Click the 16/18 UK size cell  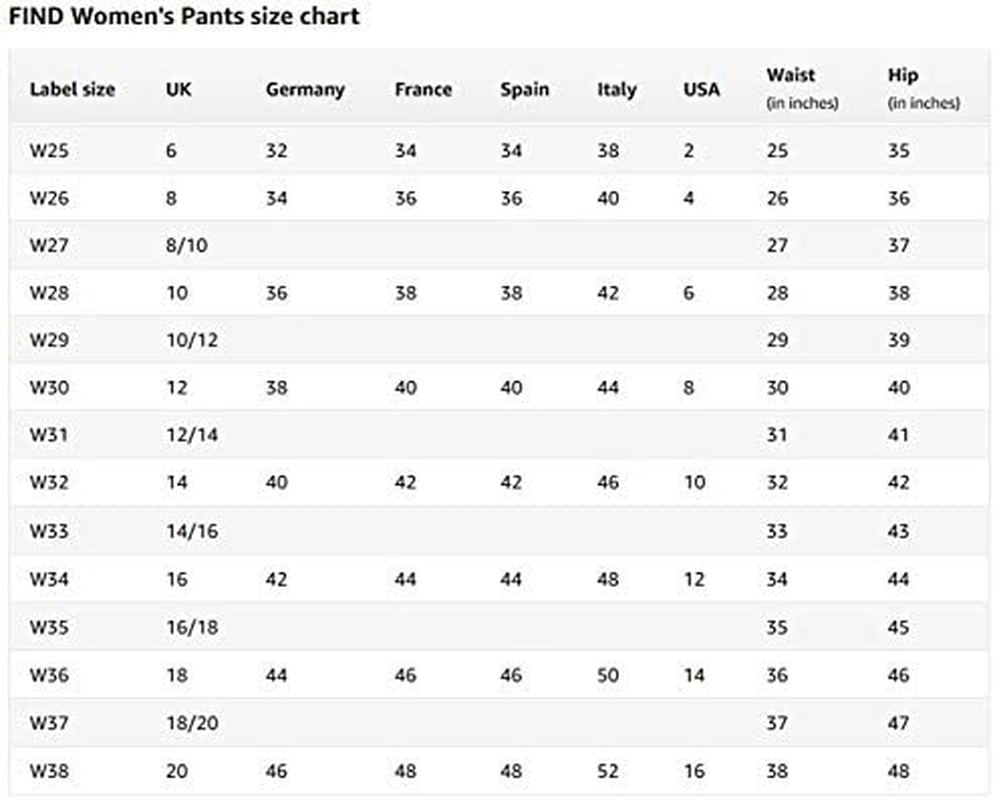[x=192, y=627]
